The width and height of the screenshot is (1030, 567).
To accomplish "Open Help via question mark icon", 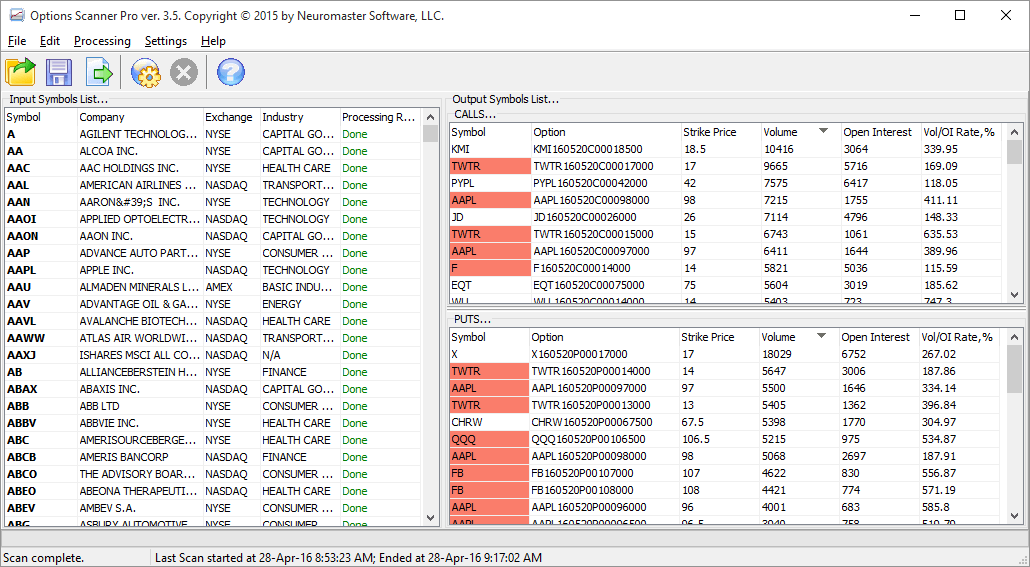I will (x=231, y=72).
